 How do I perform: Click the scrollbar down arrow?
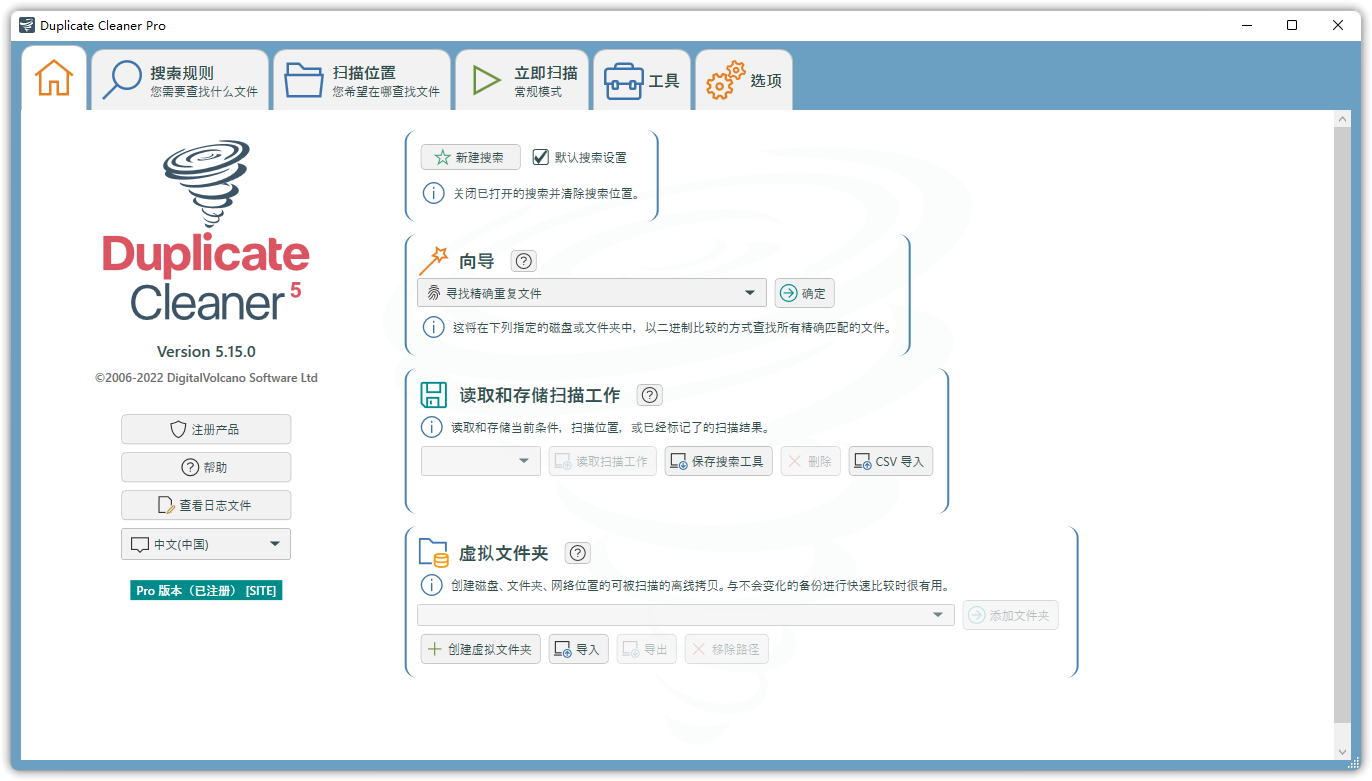(x=1342, y=752)
